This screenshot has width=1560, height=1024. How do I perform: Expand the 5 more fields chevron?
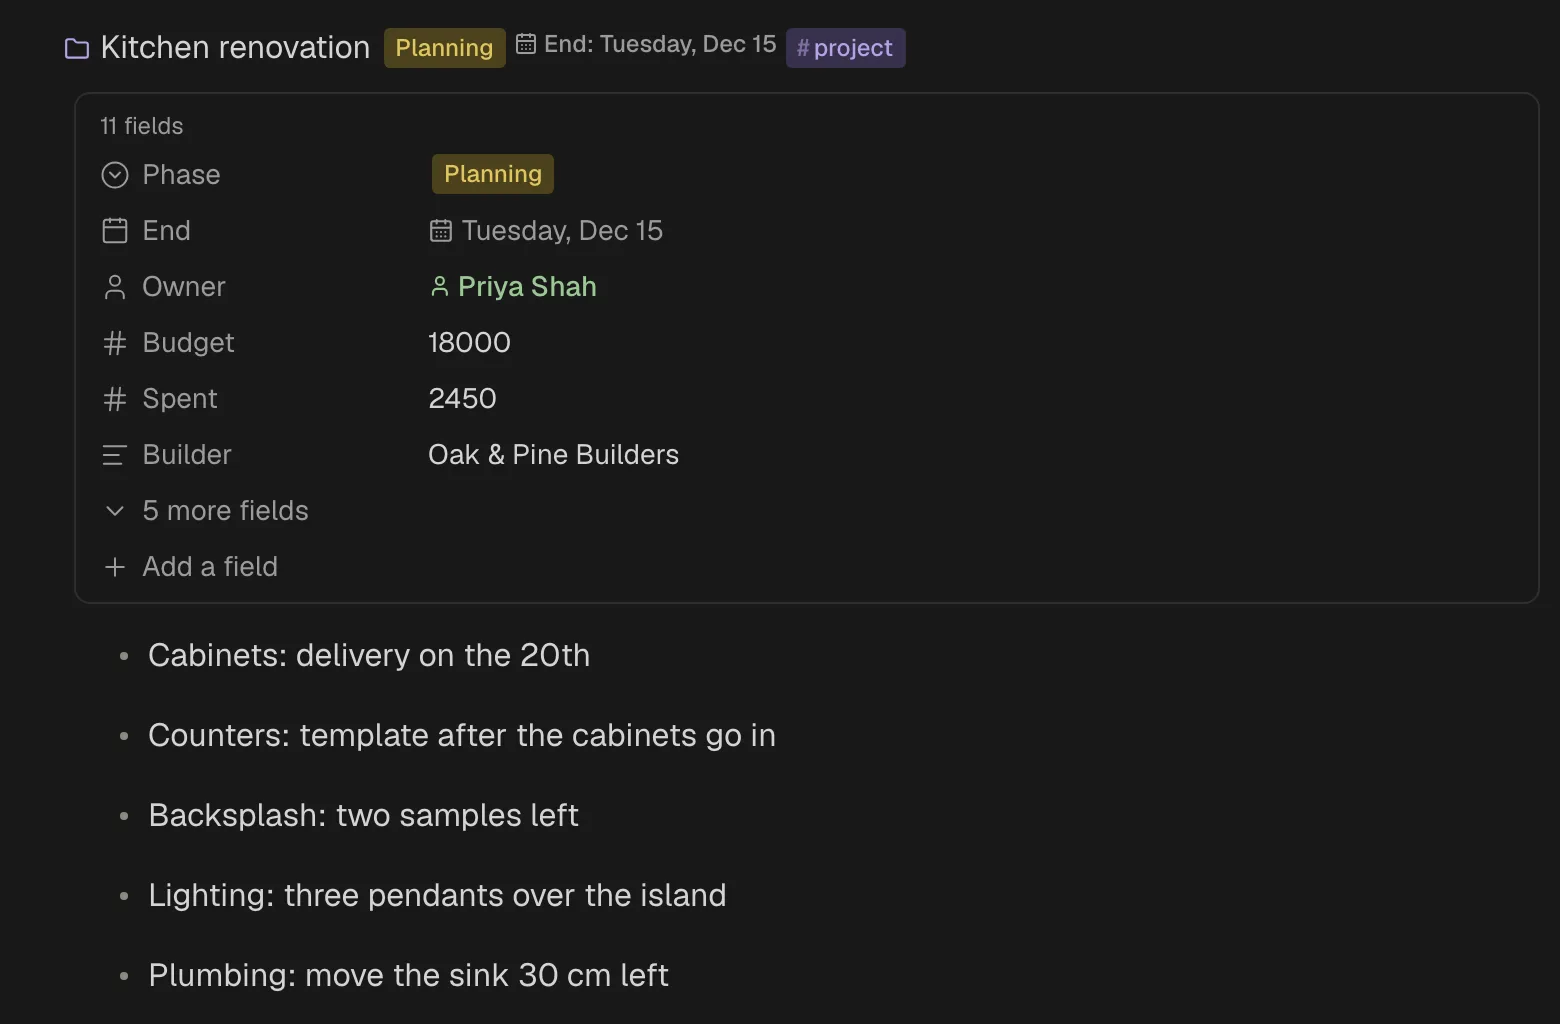tap(115, 511)
